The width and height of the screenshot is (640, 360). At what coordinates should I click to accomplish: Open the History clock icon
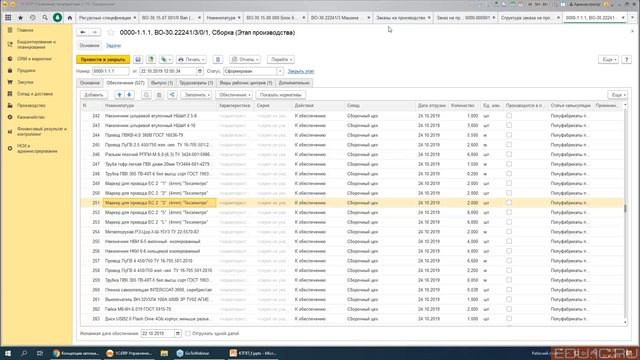click(33, 18)
